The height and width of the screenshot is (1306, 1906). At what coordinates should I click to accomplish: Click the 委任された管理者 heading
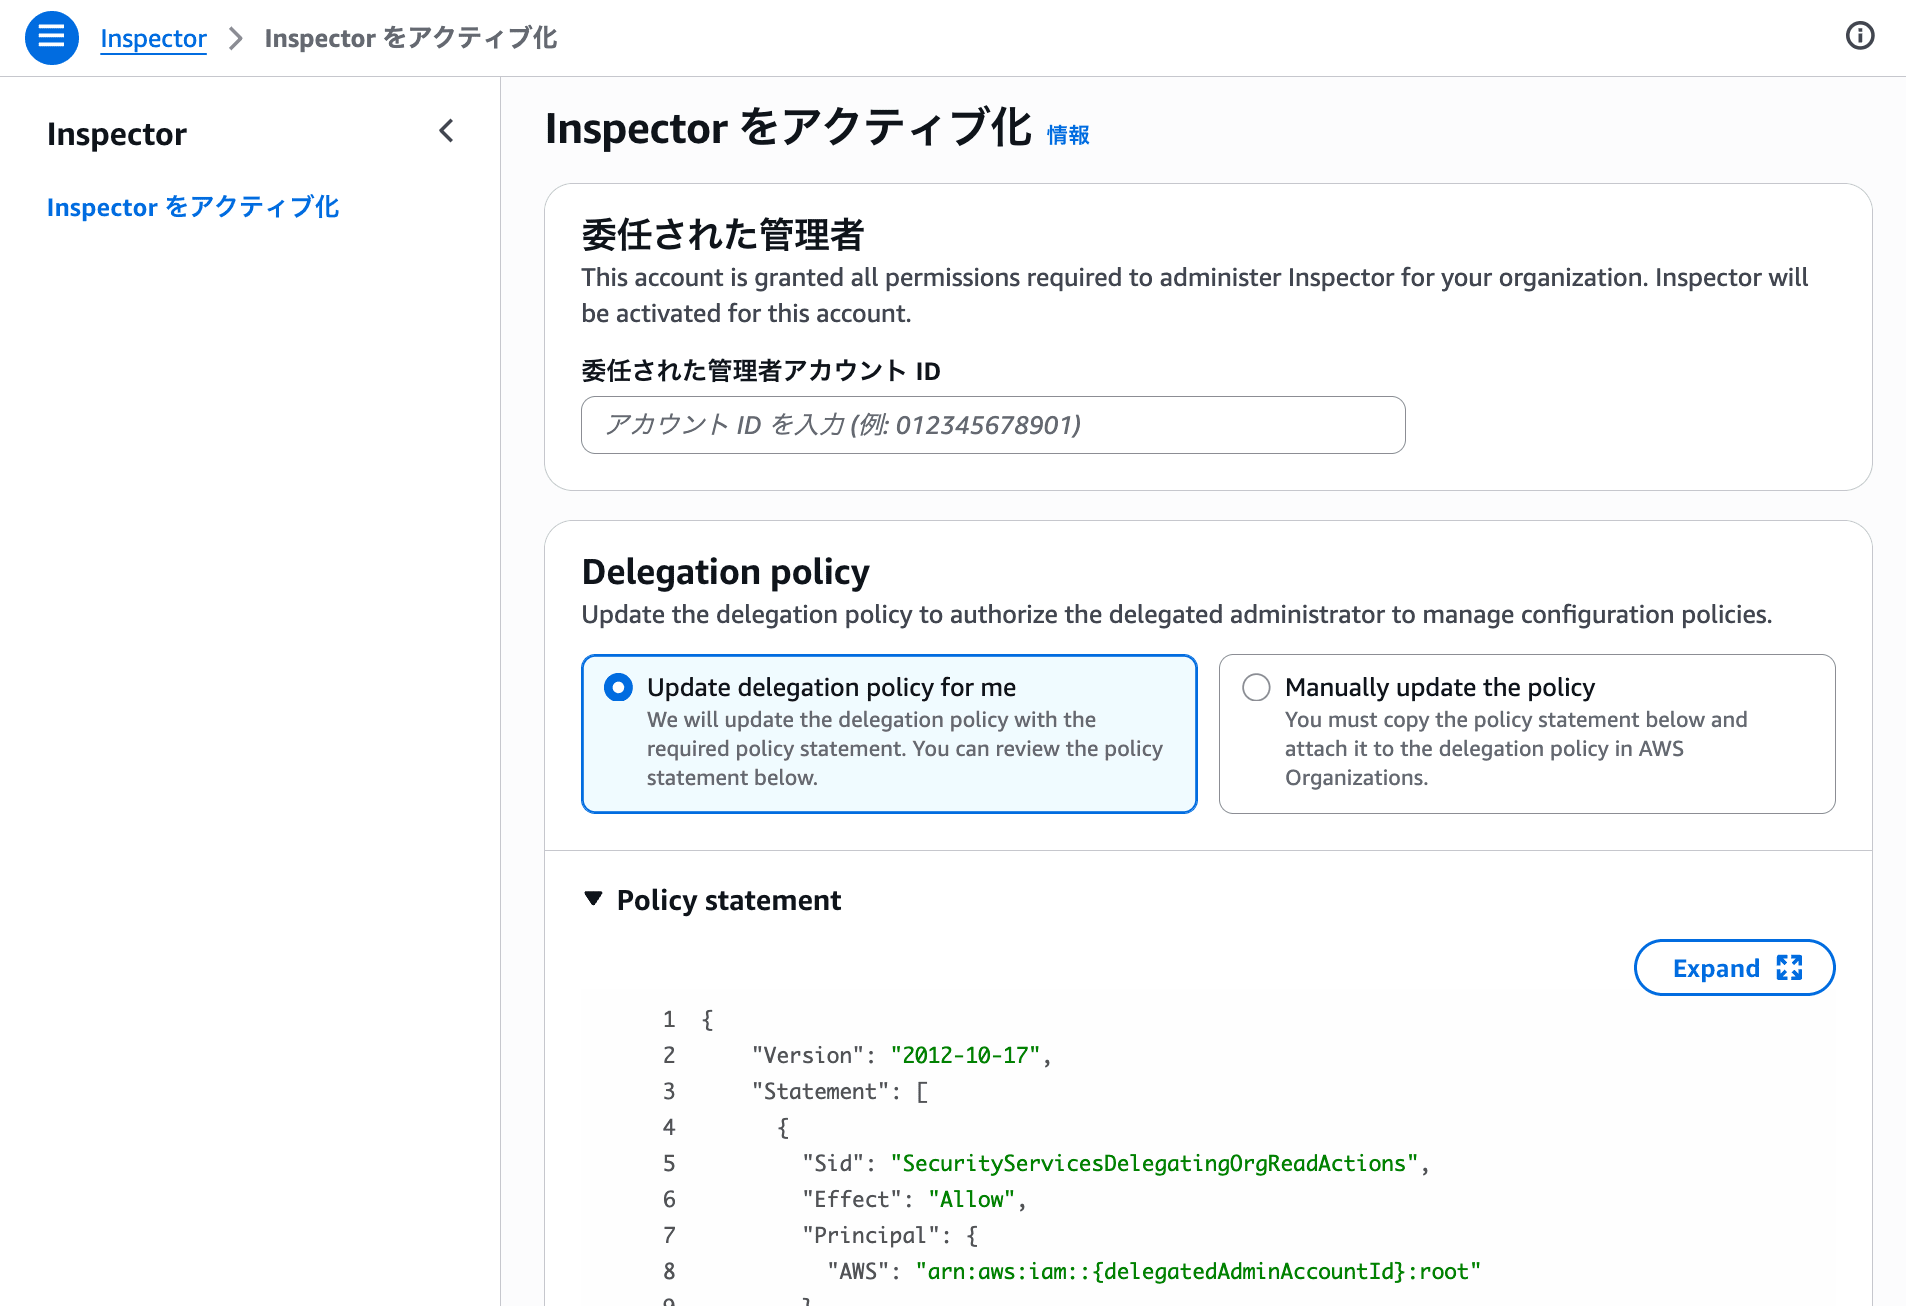[x=723, y=235]
